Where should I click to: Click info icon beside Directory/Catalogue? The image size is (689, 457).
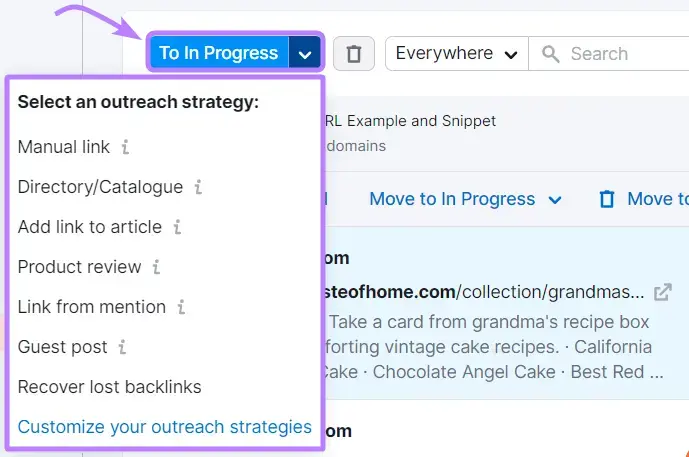[x=198, y=187]
